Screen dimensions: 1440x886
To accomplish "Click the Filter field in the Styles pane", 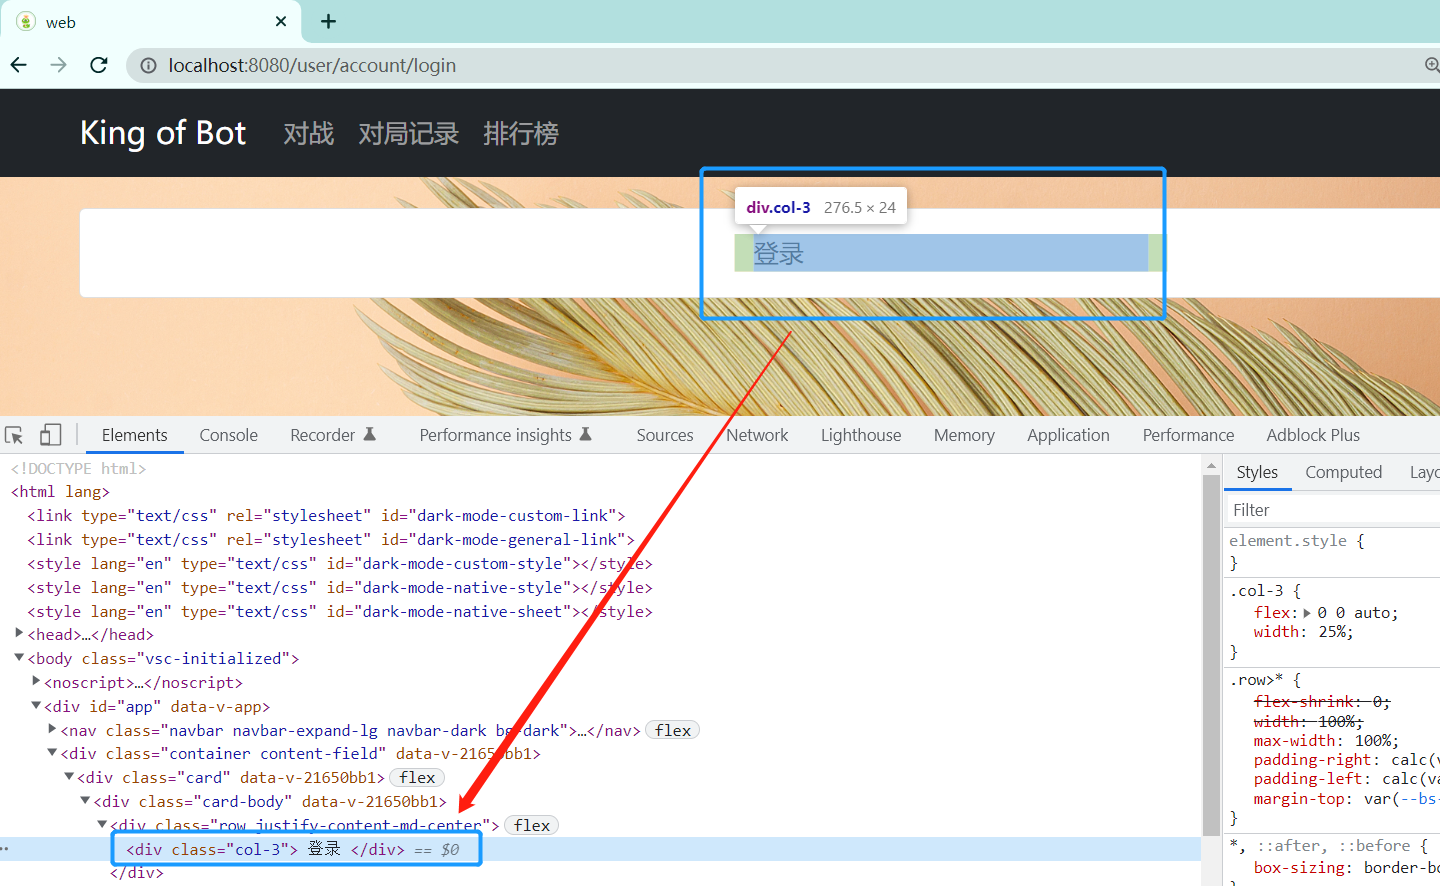I will coord(1333,510).
